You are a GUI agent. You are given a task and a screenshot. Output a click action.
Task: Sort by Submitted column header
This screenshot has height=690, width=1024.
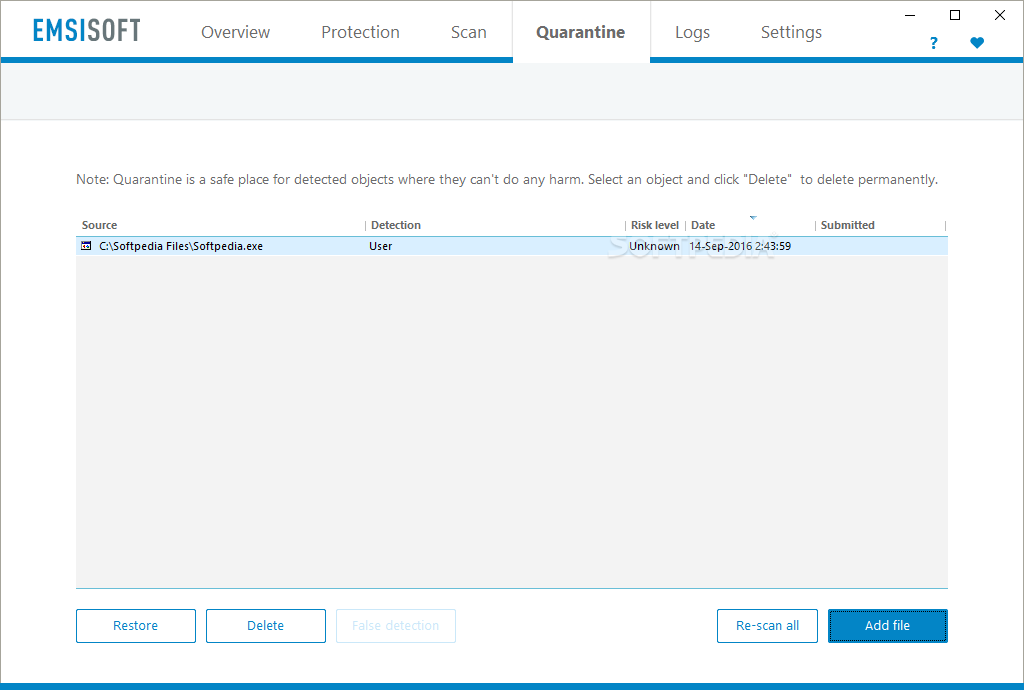tap(880, 225)
